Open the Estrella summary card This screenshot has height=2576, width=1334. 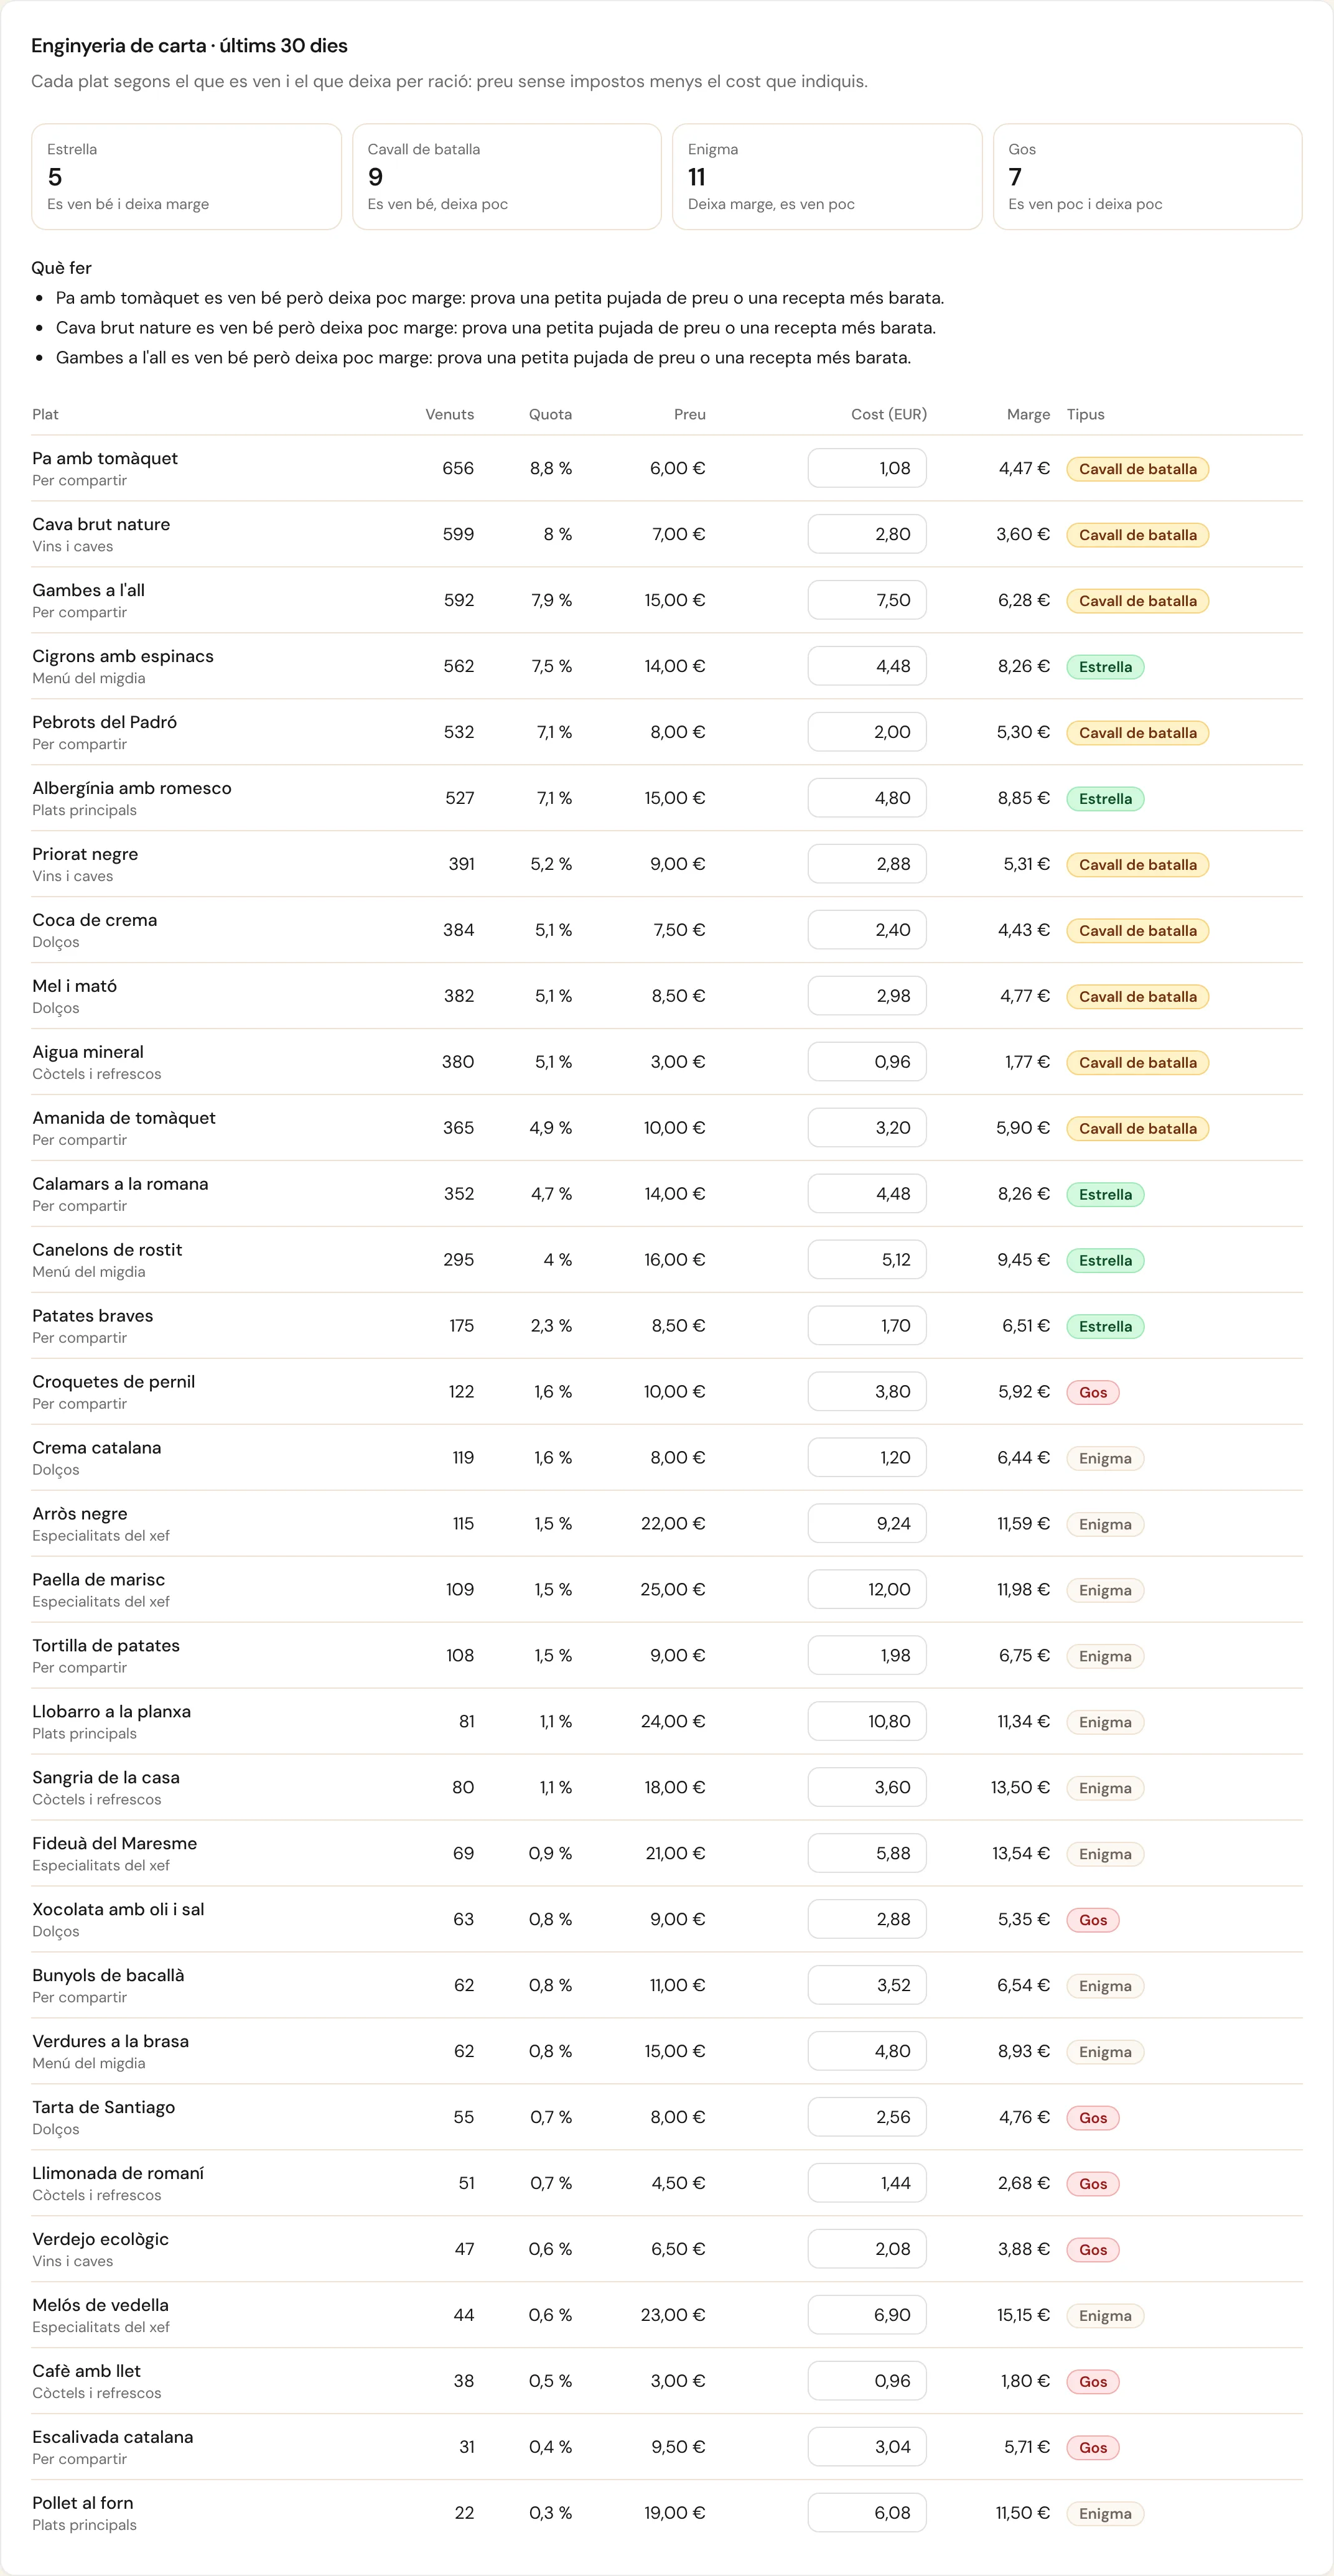pos(186,177)
